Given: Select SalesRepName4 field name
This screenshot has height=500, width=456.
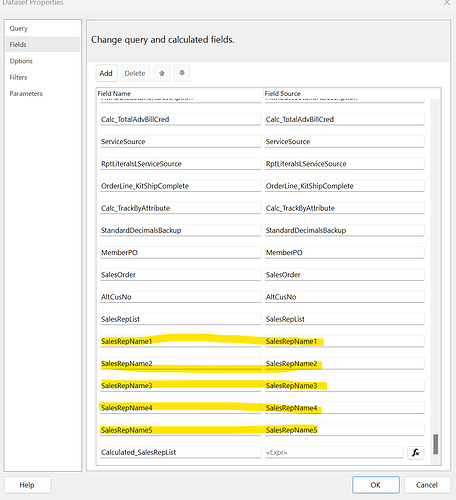Looking at the screenshot, I should [x=180, y=408].
